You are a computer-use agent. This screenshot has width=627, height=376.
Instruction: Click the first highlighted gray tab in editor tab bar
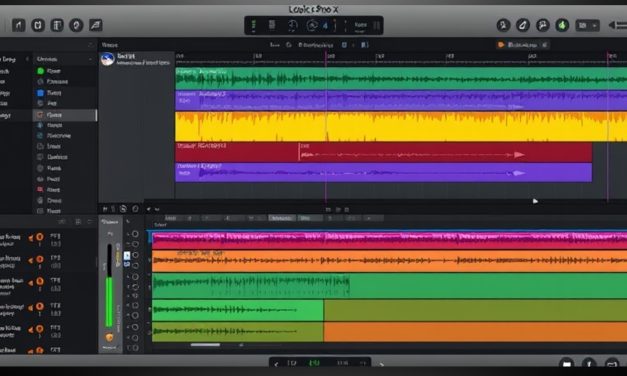click(x=282, y=218)
